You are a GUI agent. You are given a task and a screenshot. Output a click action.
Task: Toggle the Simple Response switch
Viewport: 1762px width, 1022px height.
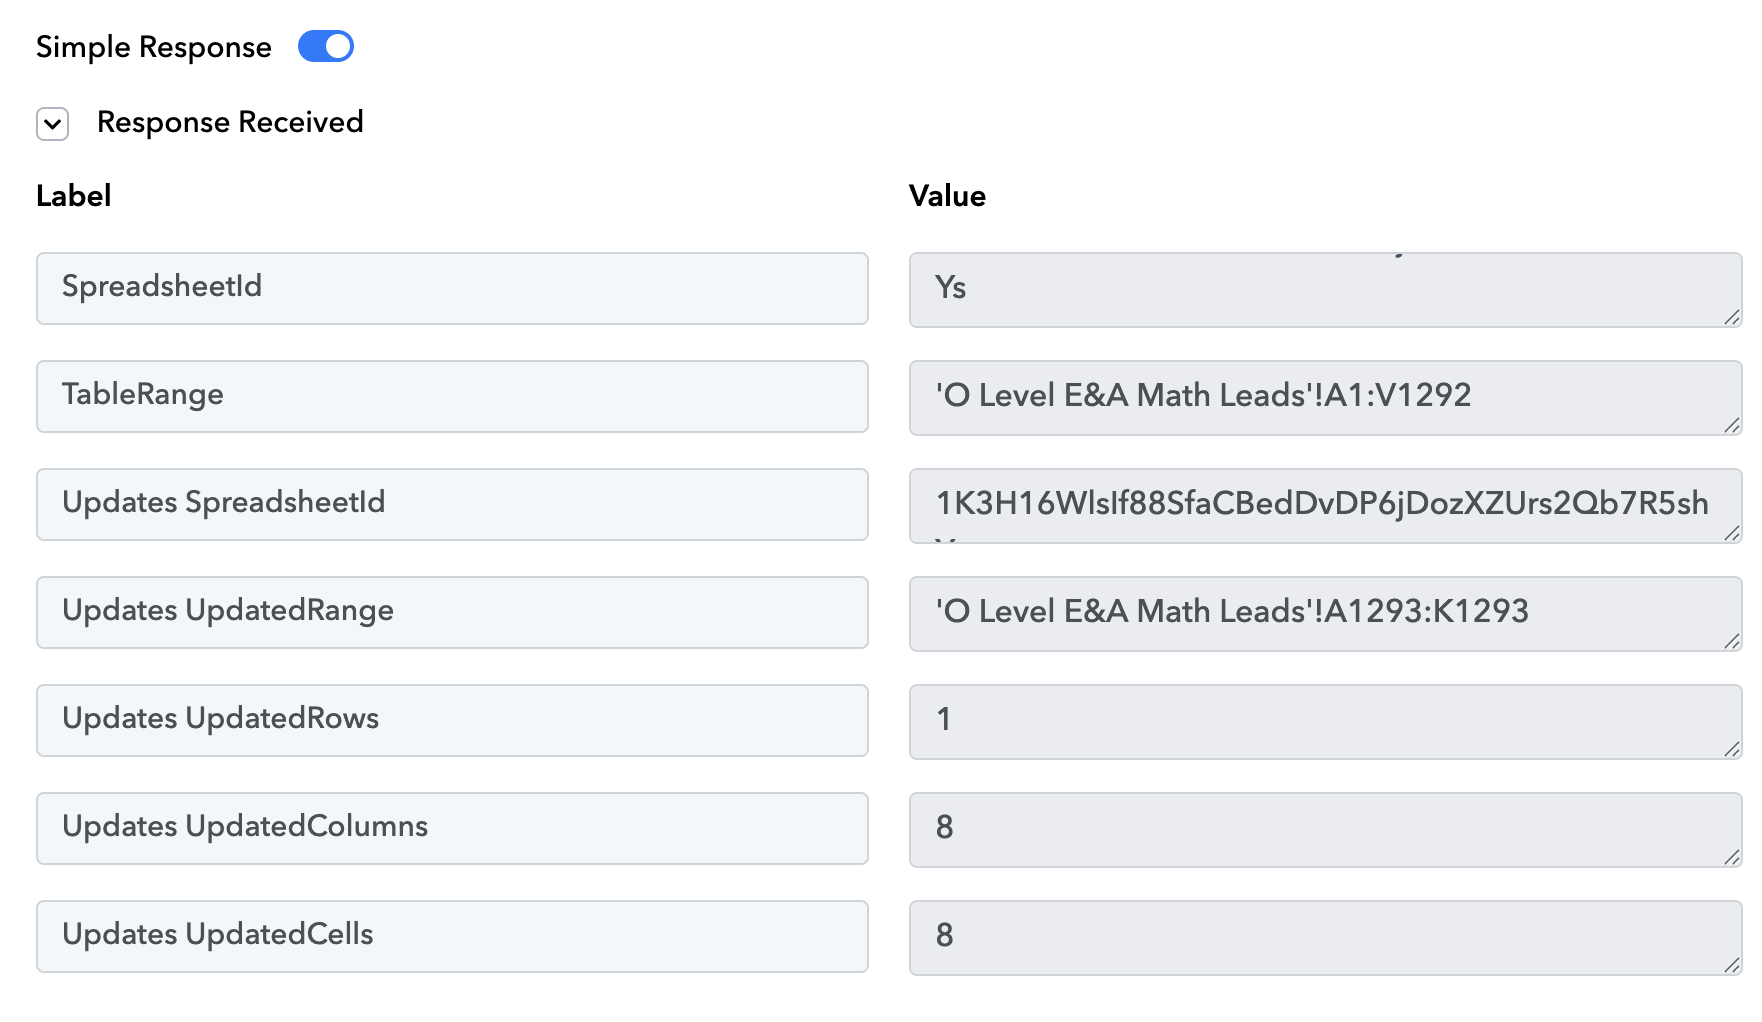(326, 47)
